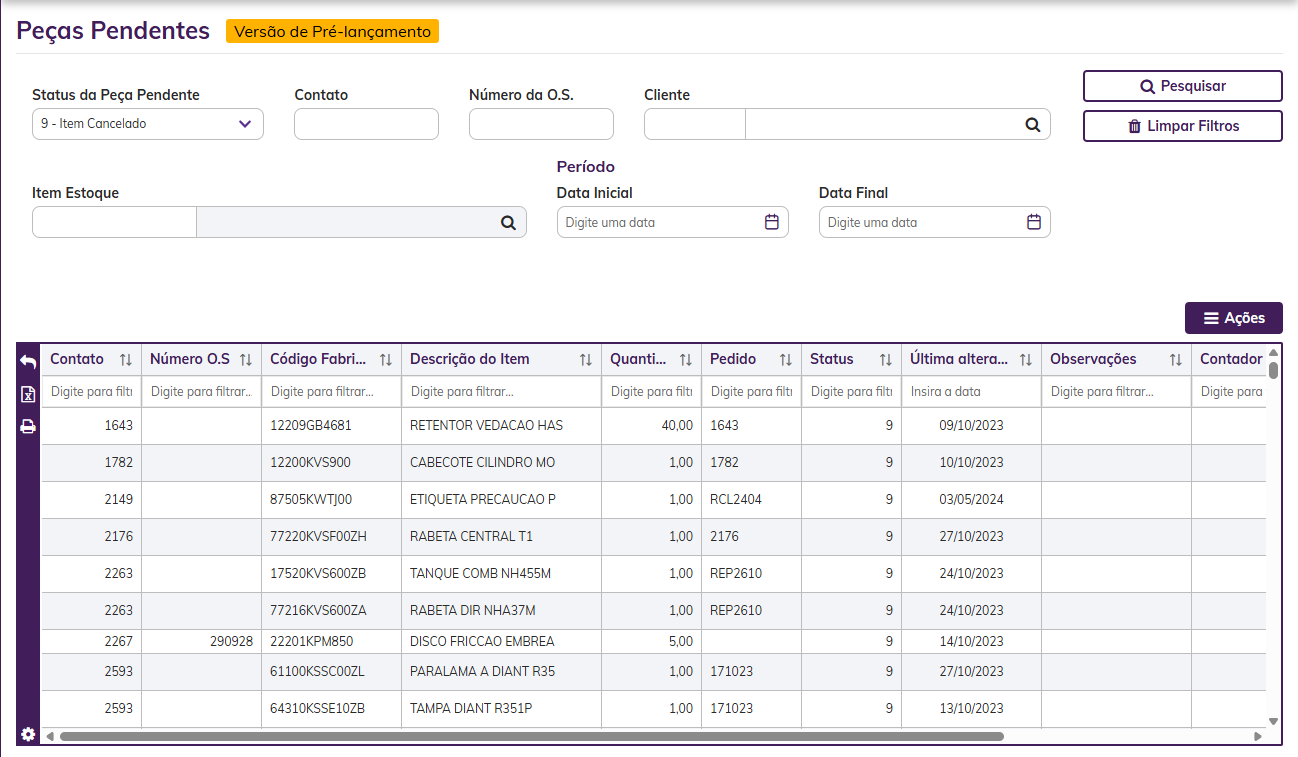Click the horizontal scrollbar of the grid
The width and height of the screenshot is (1298, 757).
(x=530, y=736)
